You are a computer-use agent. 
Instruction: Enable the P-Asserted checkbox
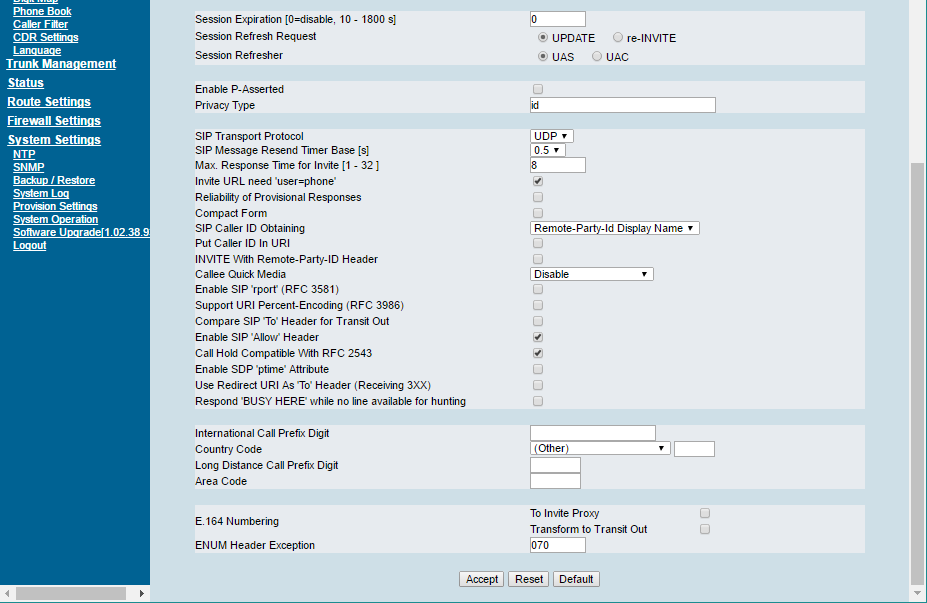coord(538,89)
